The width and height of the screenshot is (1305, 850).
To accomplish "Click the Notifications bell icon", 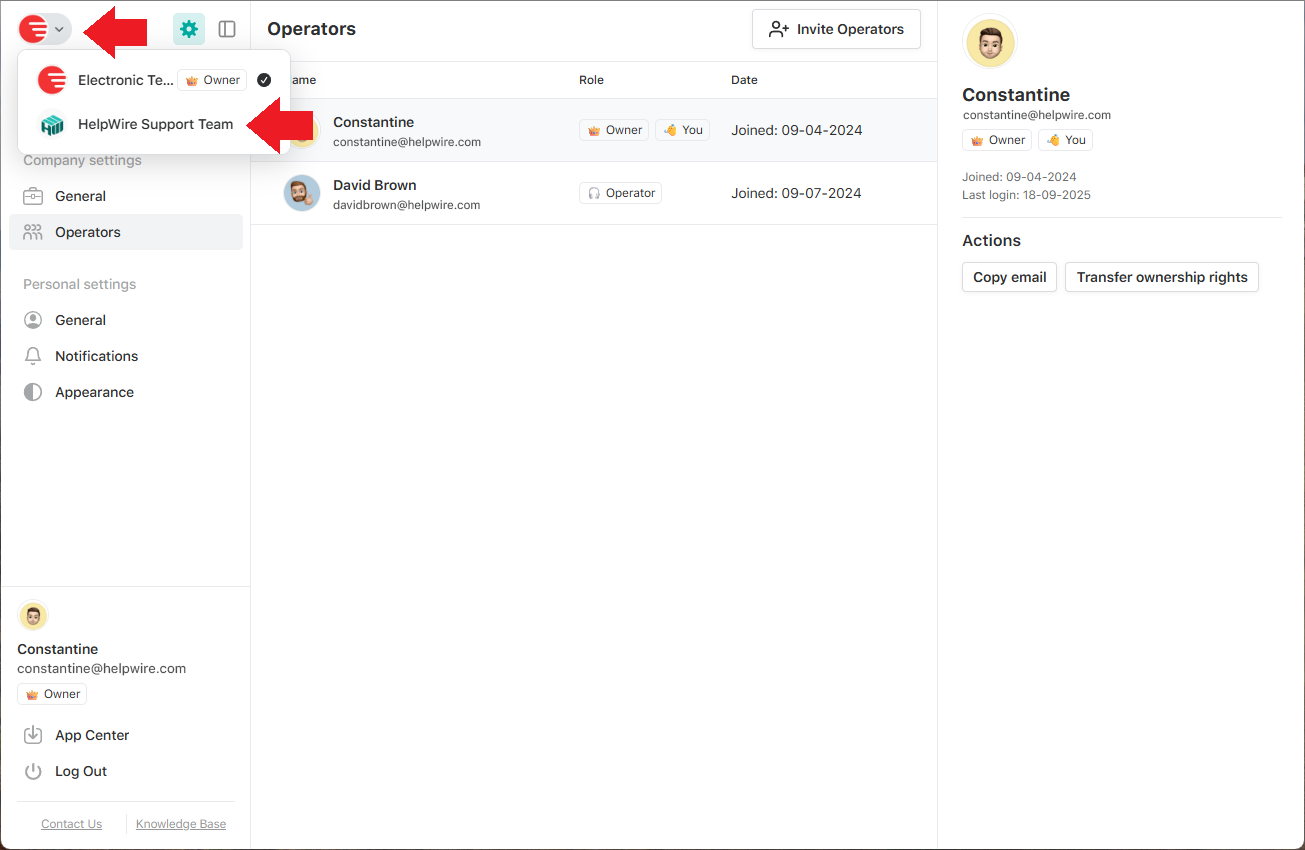I will coord(34,356).
